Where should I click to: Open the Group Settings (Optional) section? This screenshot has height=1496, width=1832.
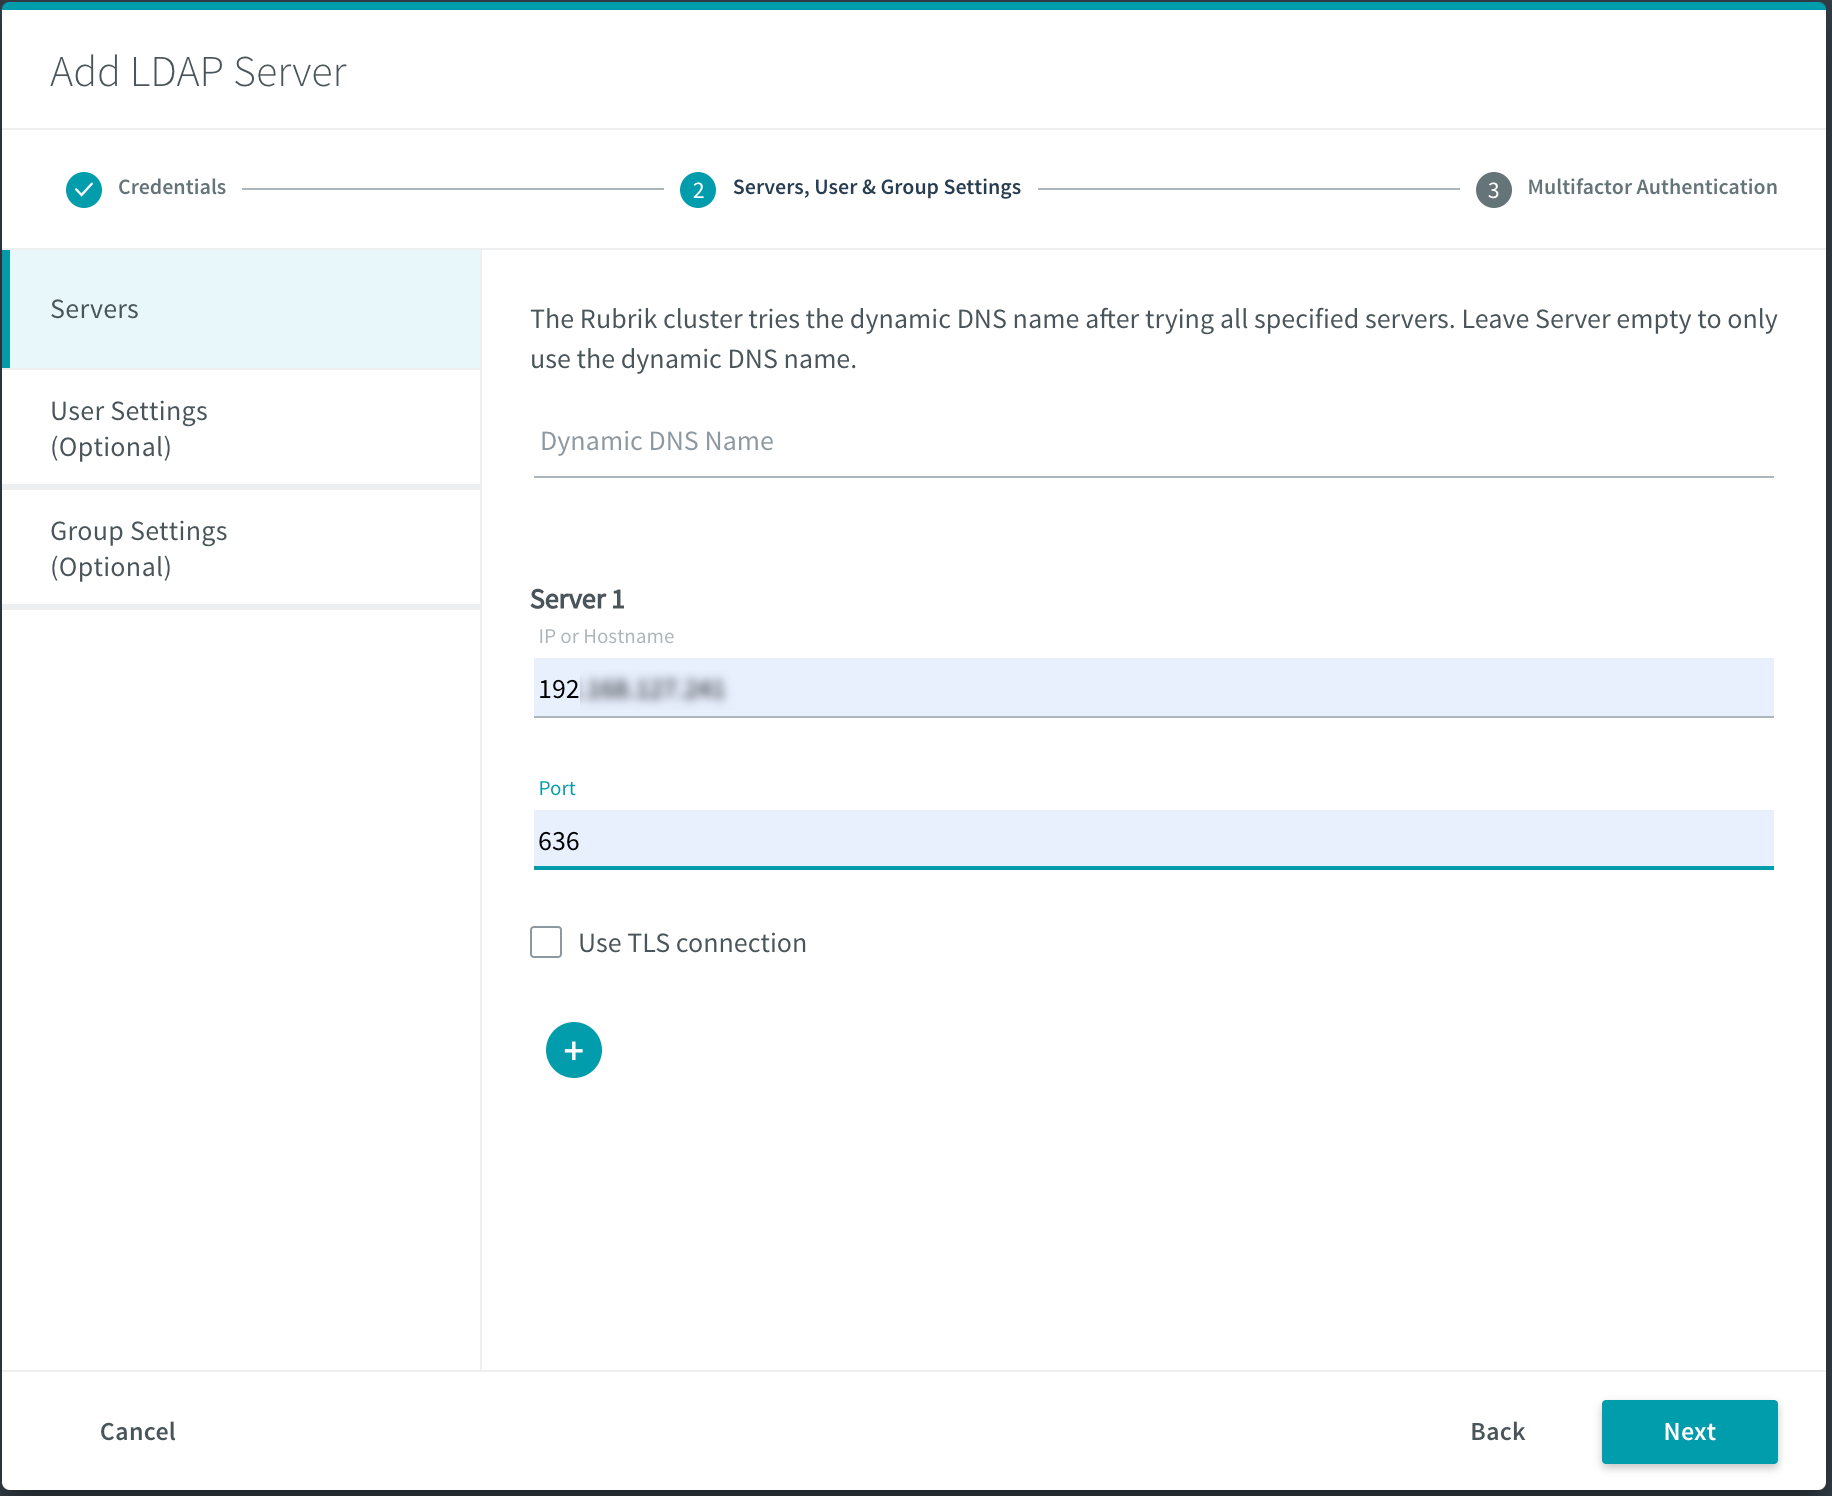(x=139, y=548)
